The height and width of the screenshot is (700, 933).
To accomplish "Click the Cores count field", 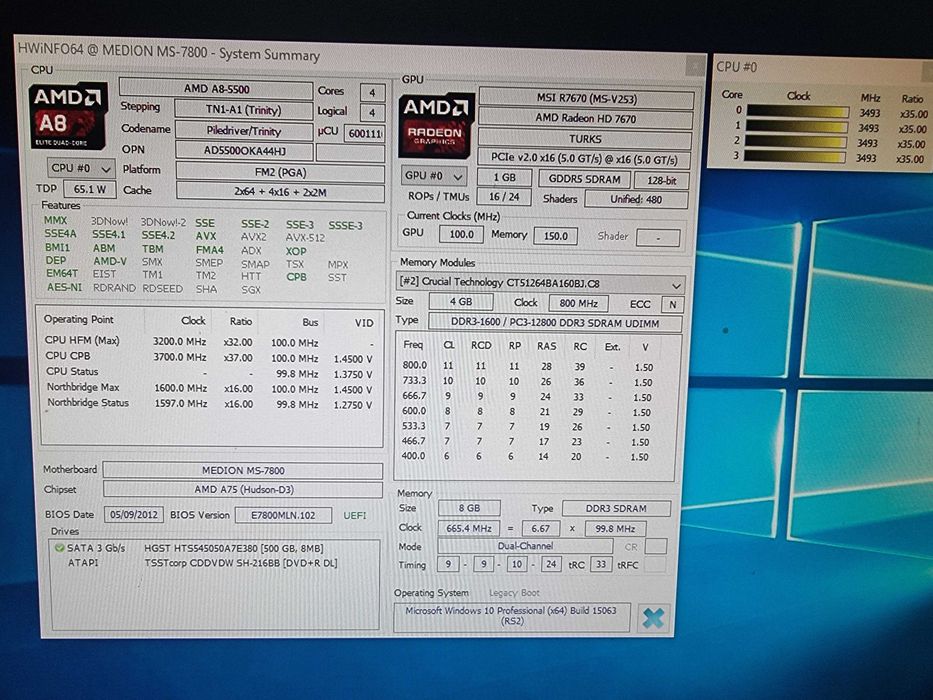I will tap(372, 92).
